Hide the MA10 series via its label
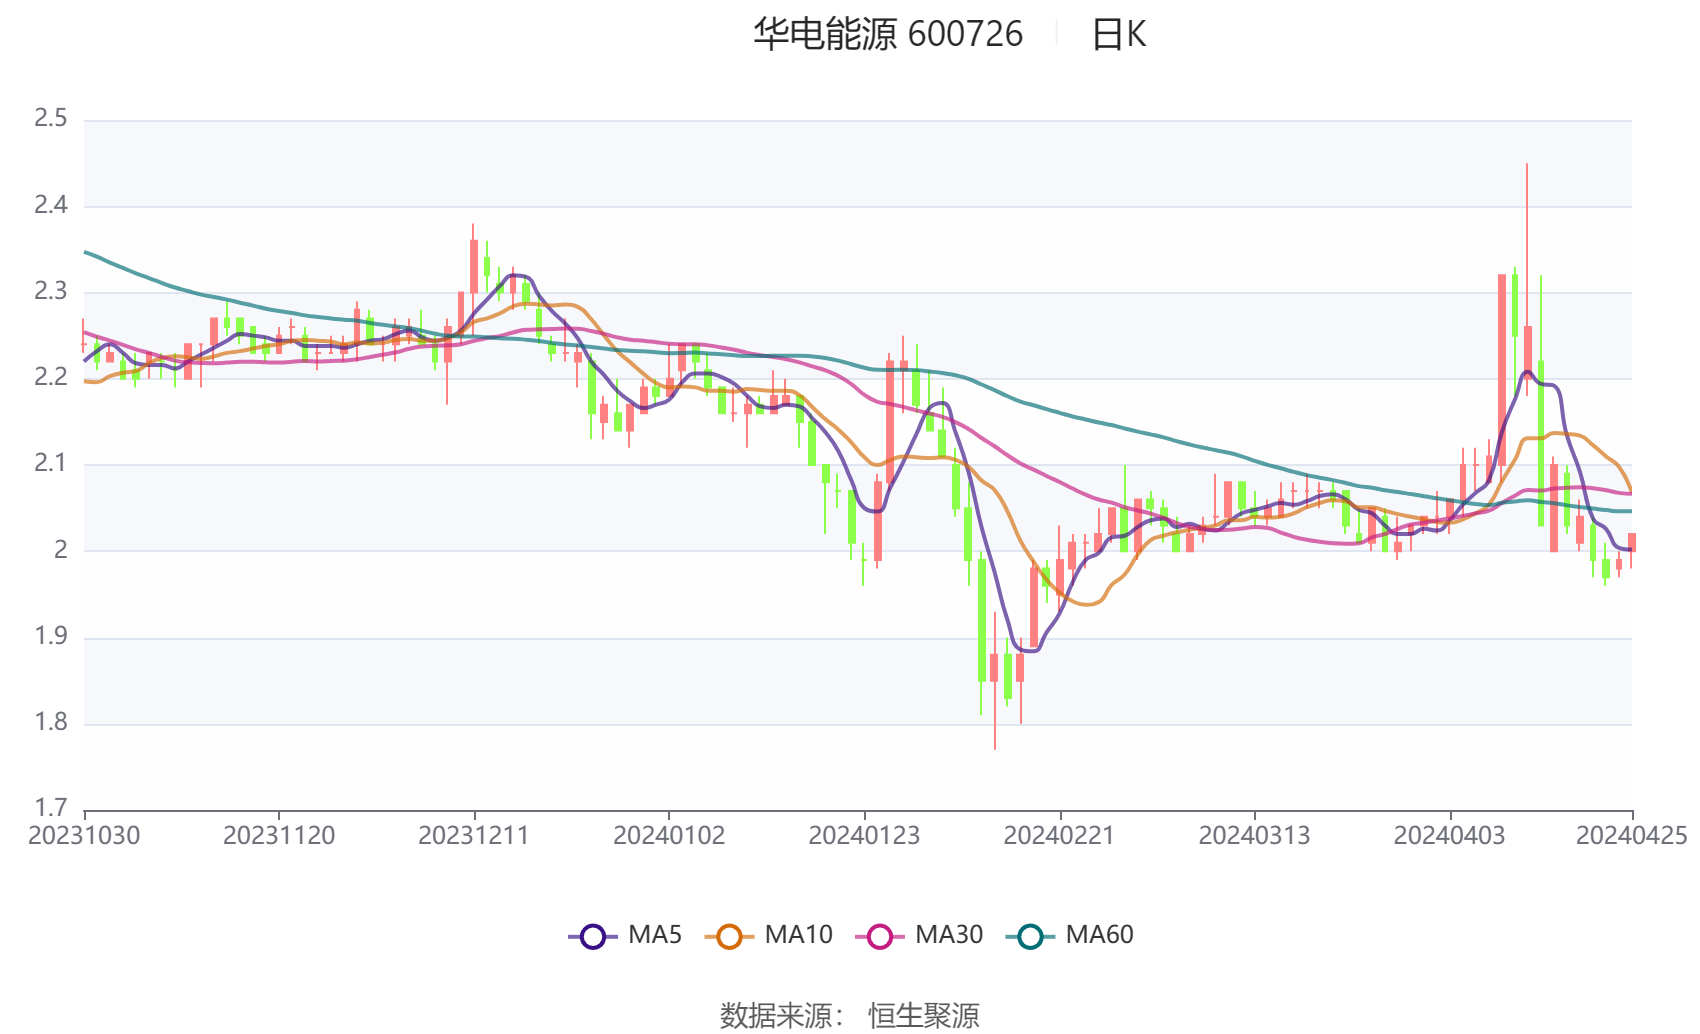This screenshot has width=1700, height=1034. [798, 935]
